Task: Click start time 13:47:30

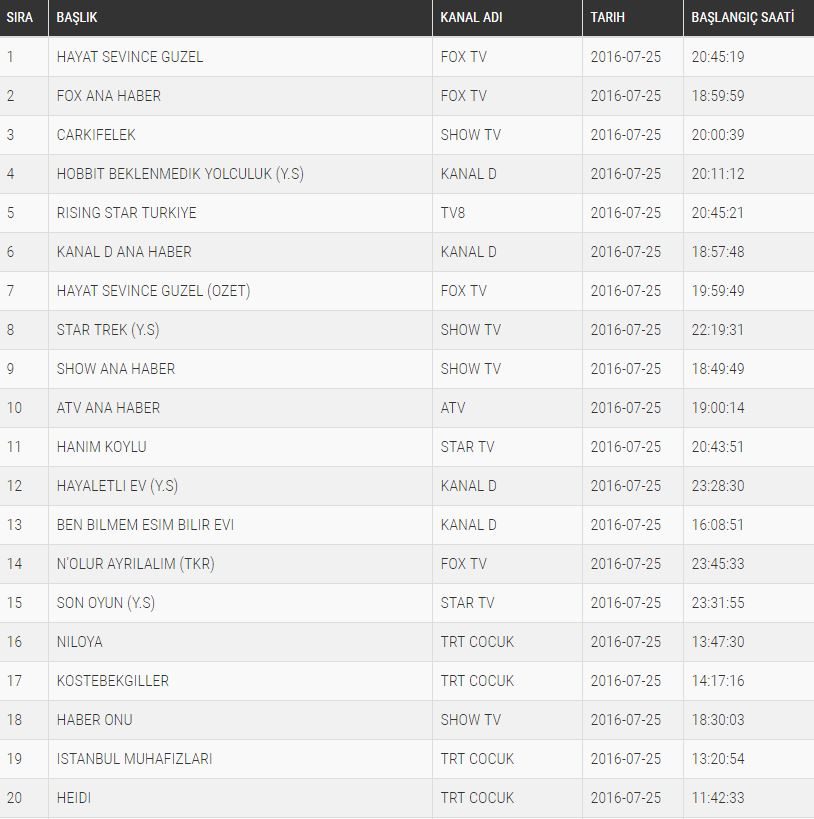Action: (x=718, y=641)
